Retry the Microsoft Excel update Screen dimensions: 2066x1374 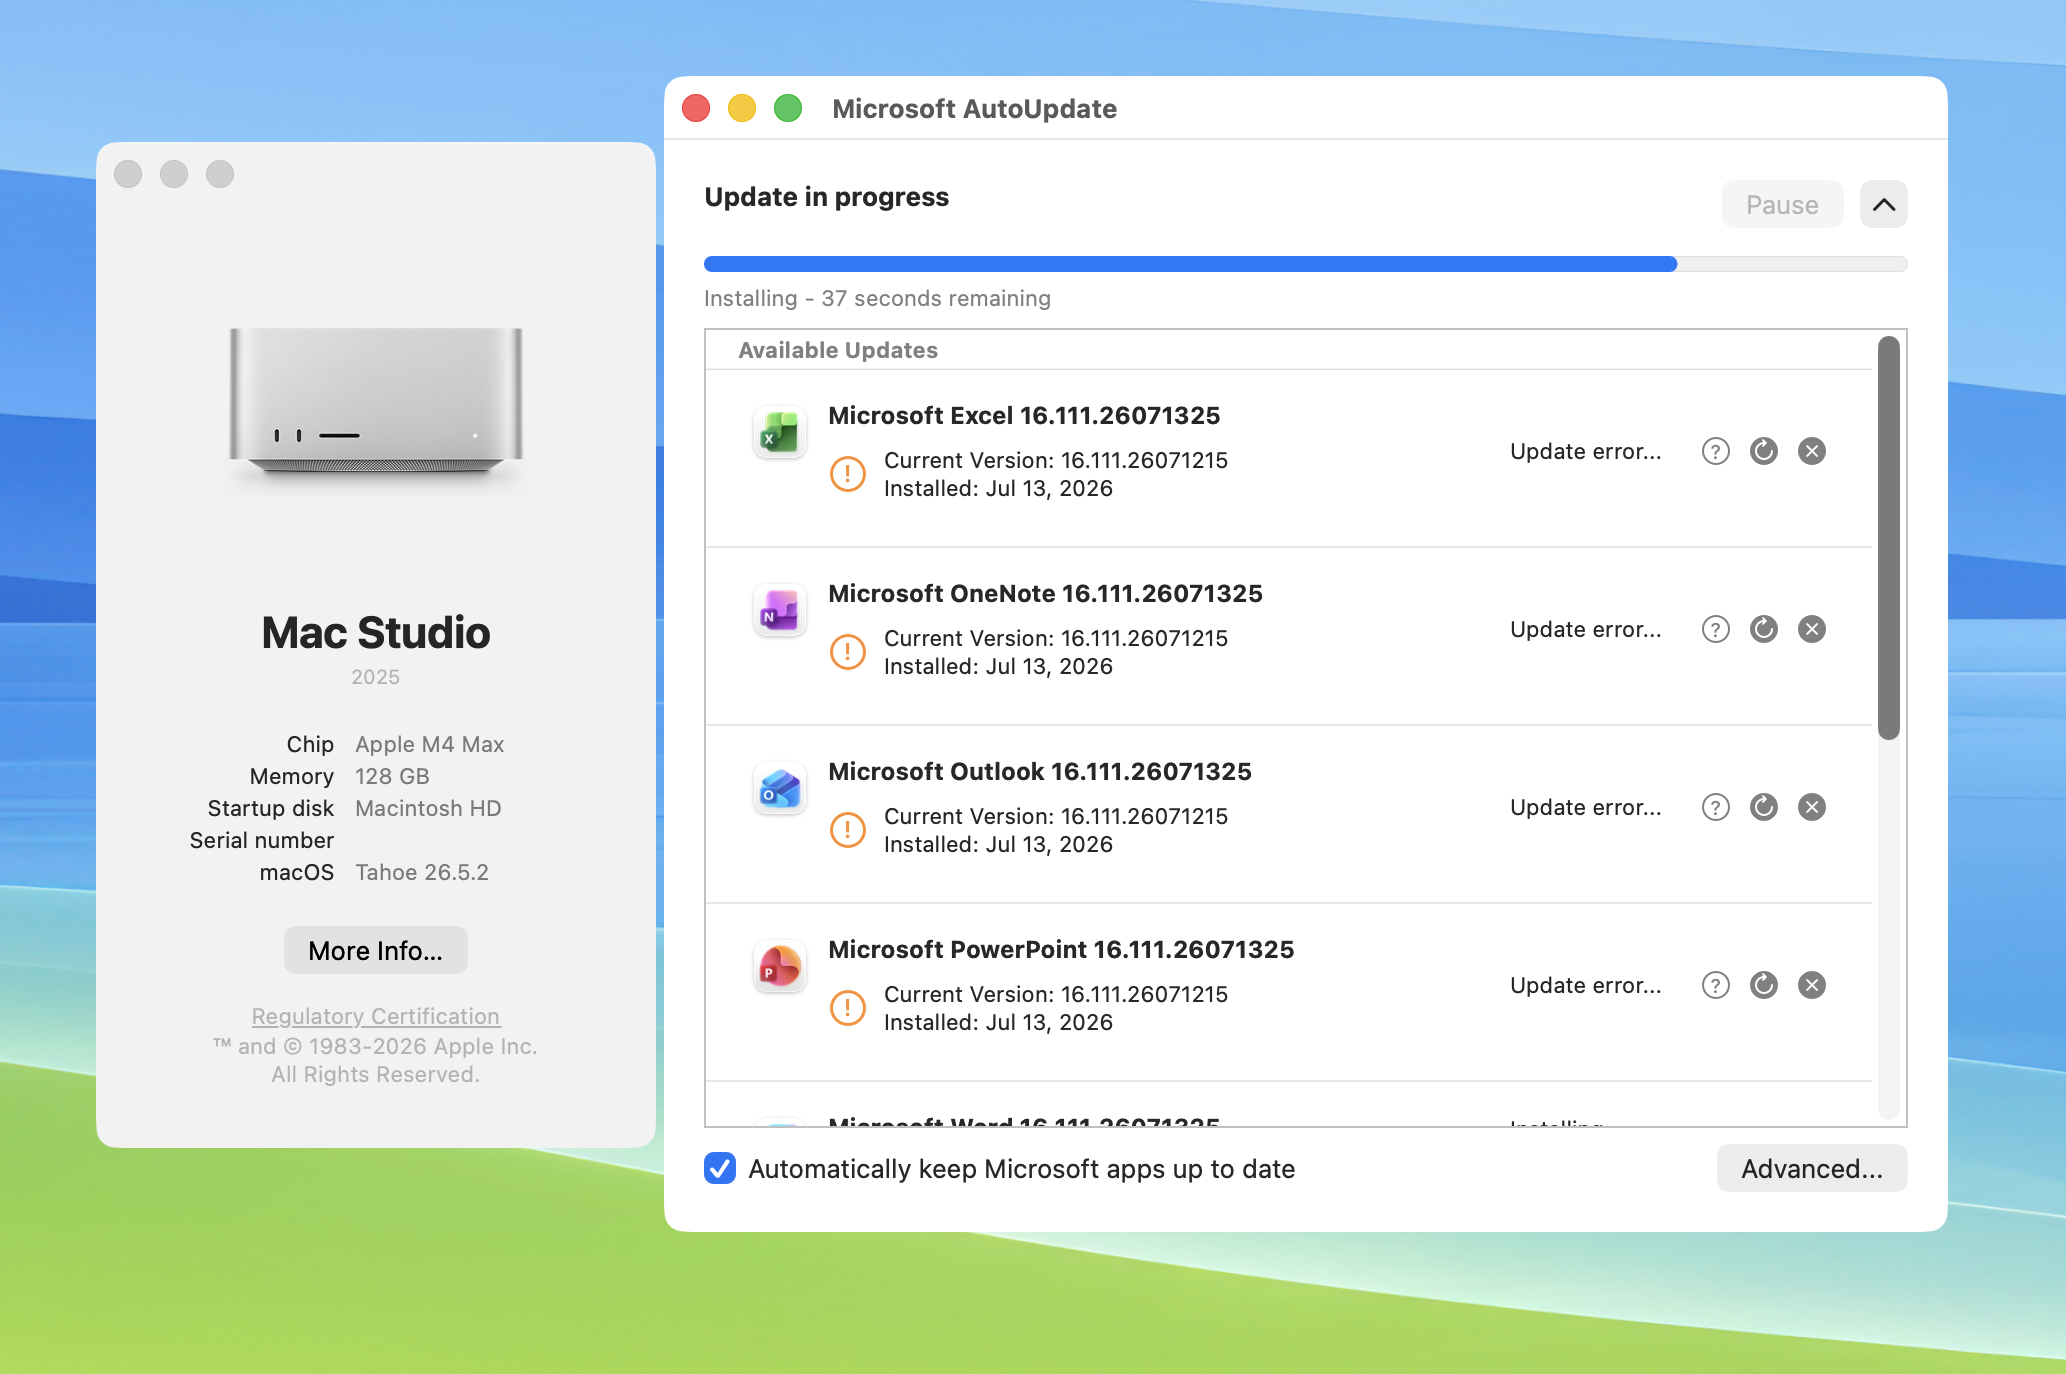[x=1764, y=451]
